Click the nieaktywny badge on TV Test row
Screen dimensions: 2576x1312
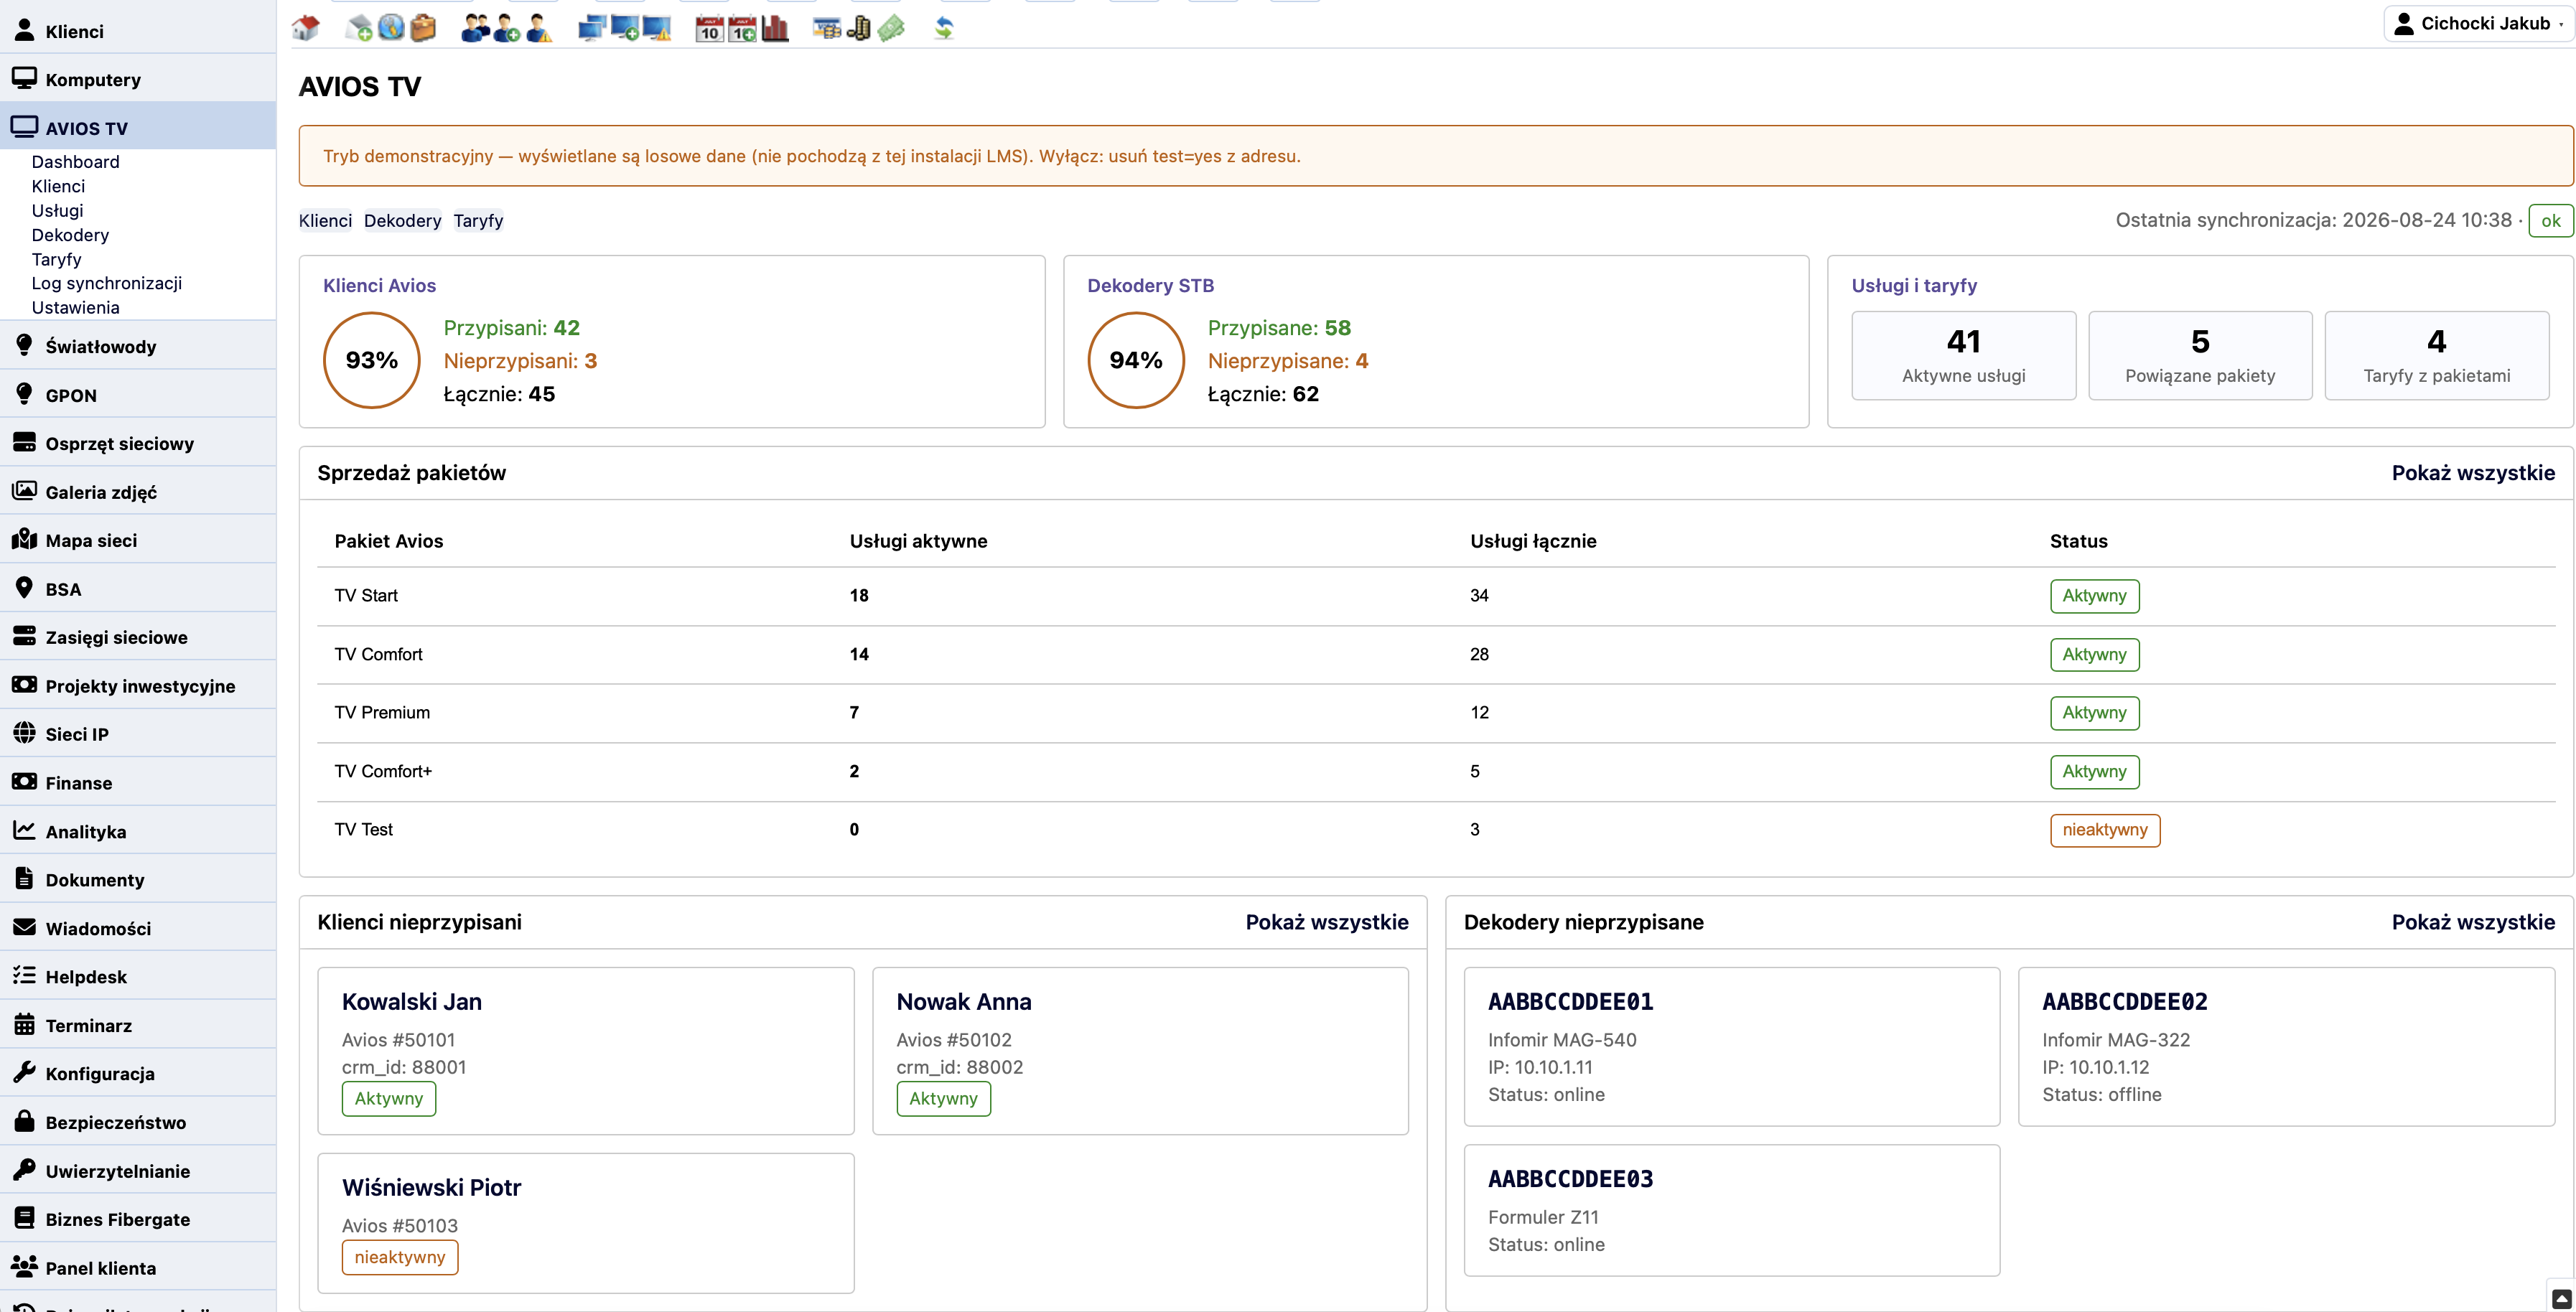[x=2105, y=829]
